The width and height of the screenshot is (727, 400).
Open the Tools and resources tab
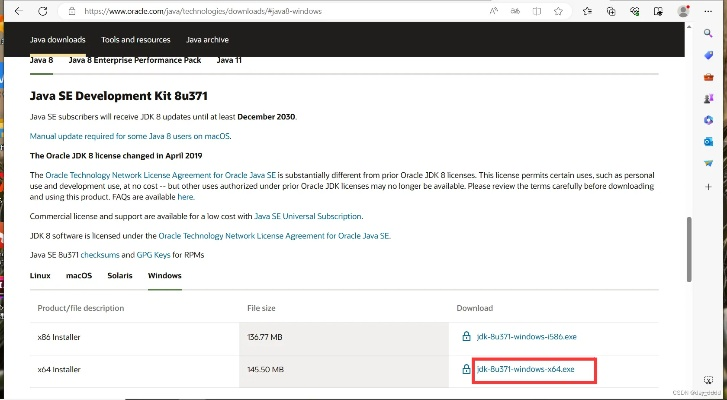coord(136,40)
